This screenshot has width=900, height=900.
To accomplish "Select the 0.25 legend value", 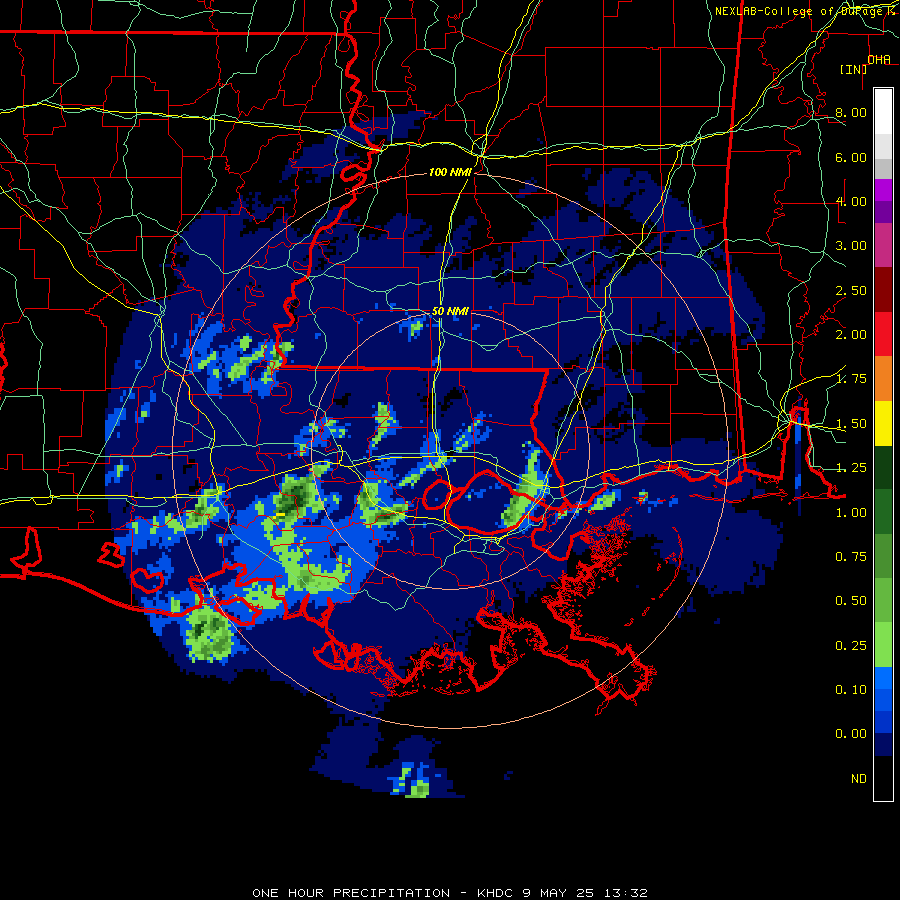I will tap(851, 646).
